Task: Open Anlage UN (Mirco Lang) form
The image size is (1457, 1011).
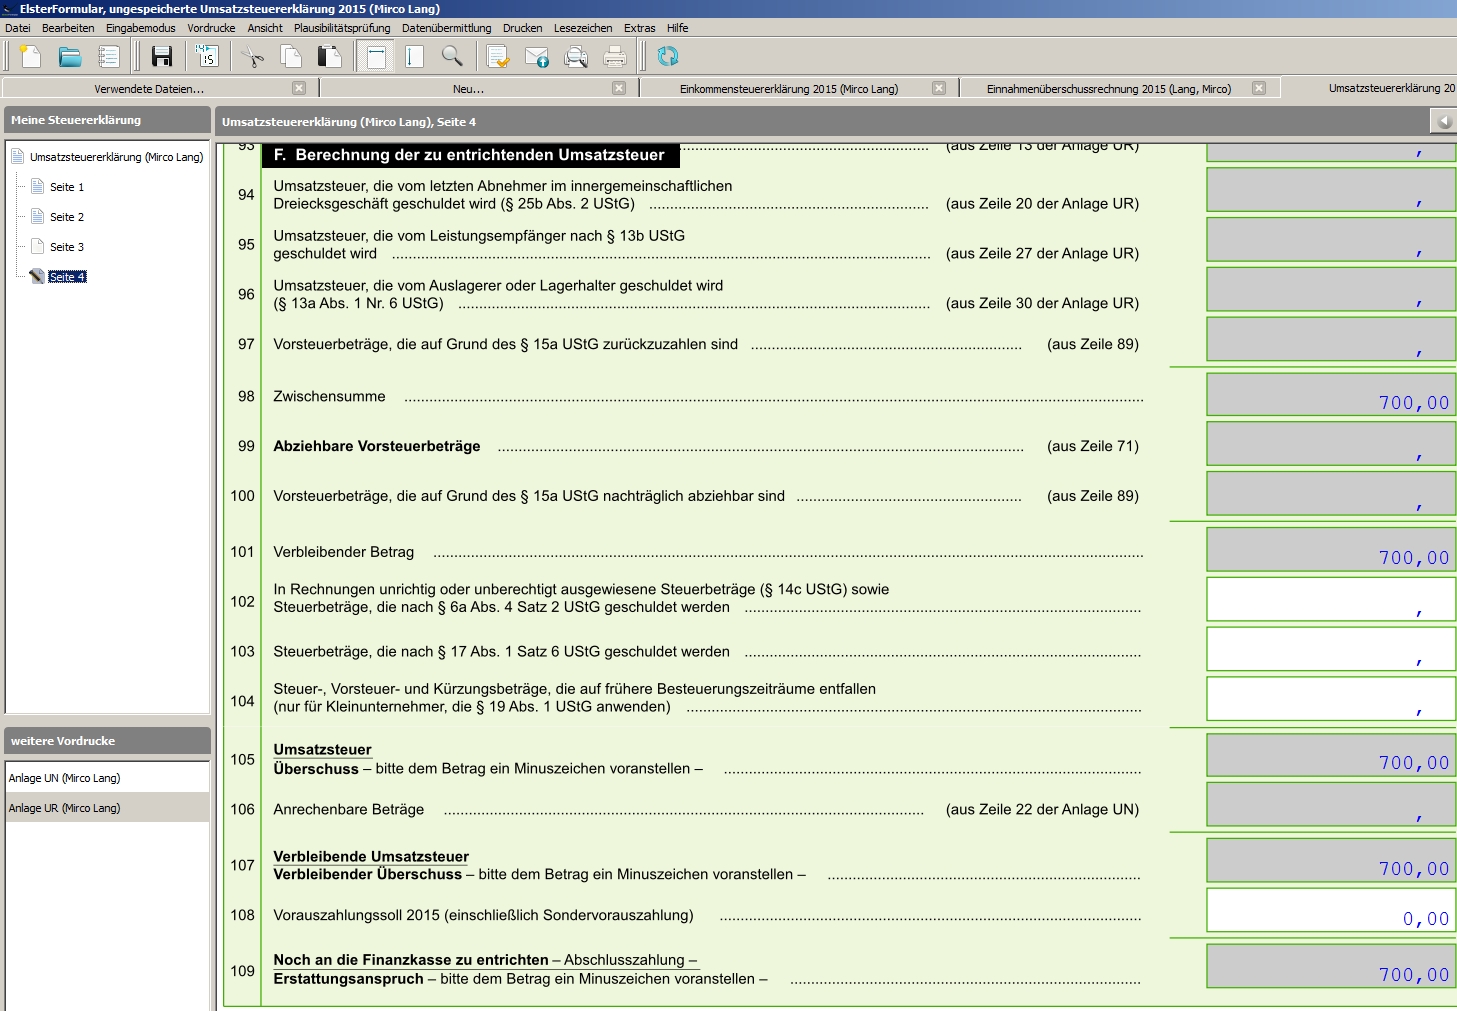Action: [x=107, y=778]
